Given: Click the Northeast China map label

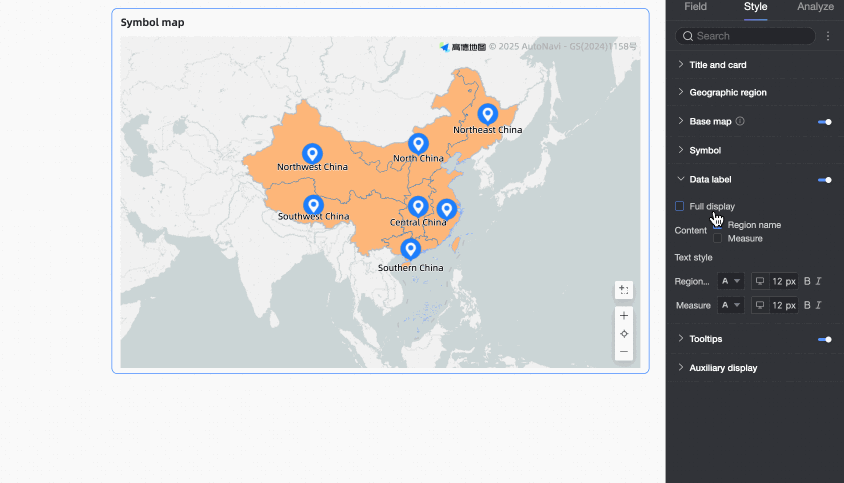Looking at the screenshot, I should tap(487, 130).
